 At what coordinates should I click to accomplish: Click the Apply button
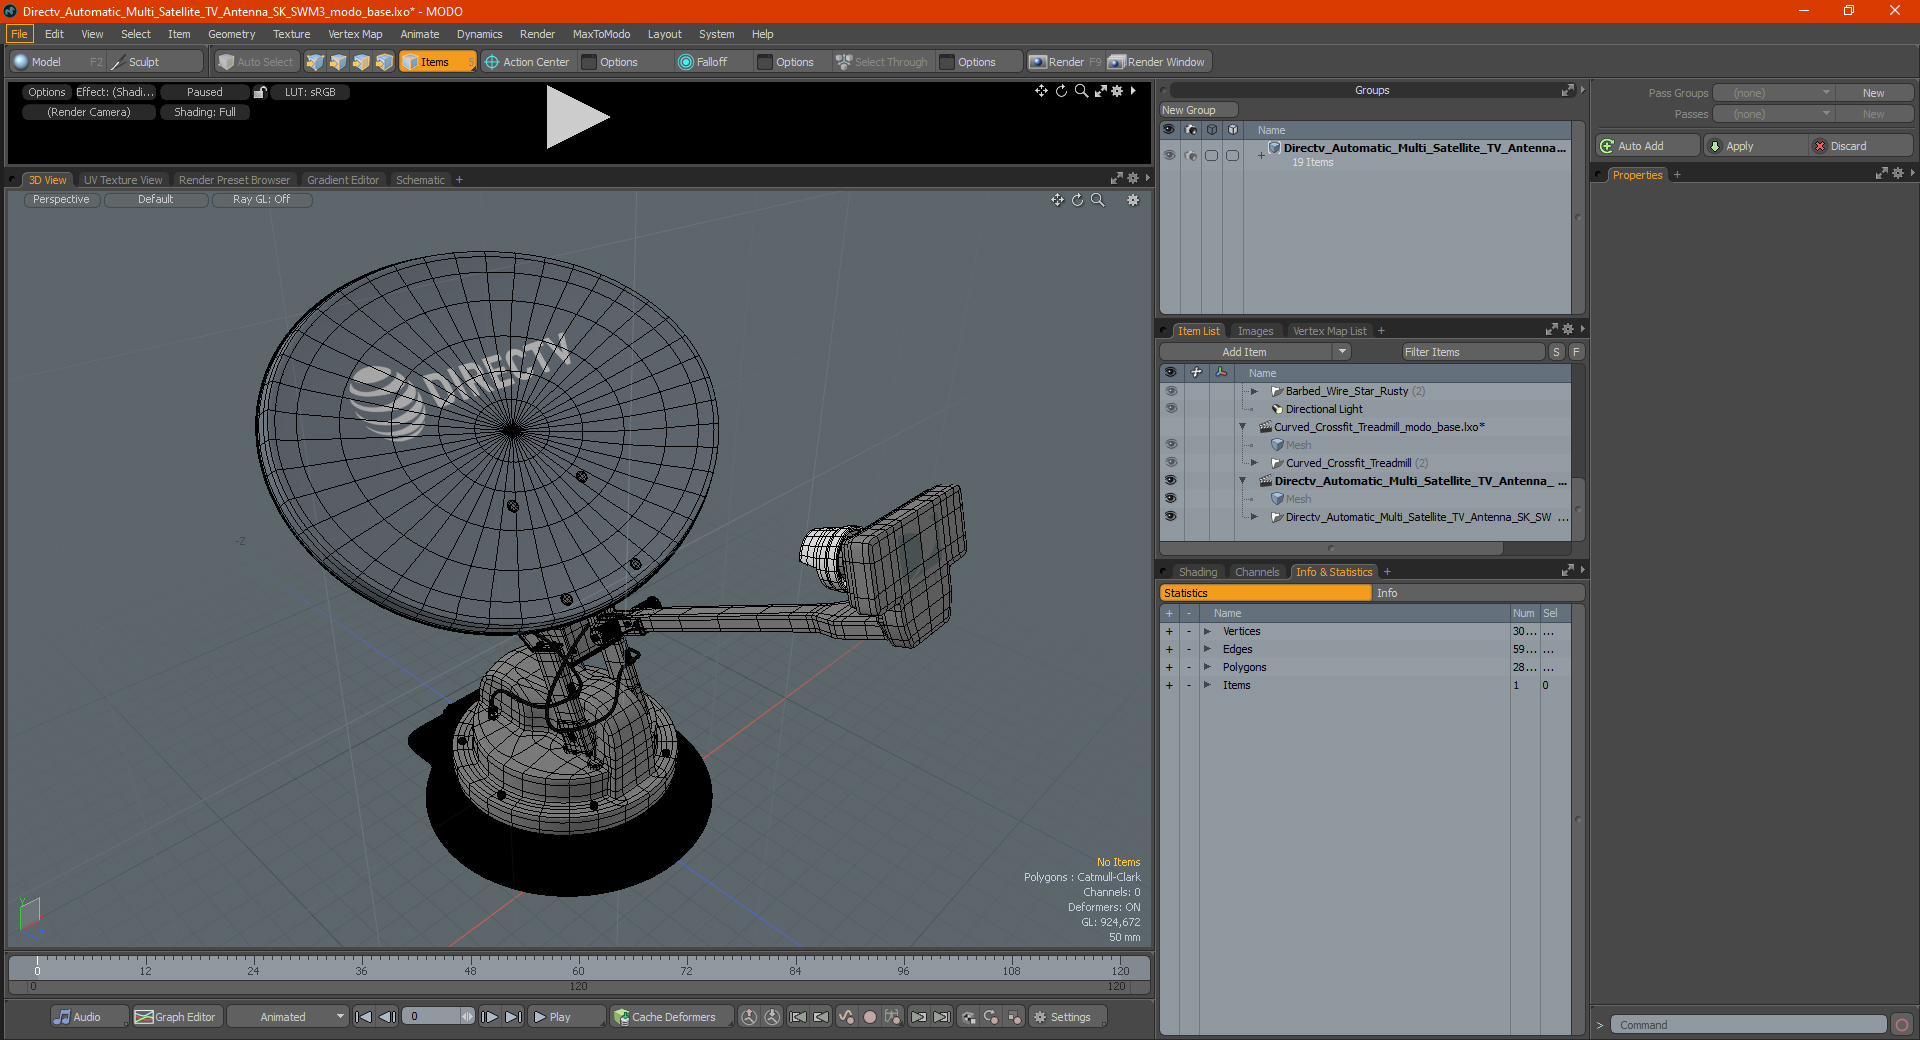tap(1755, 146)
